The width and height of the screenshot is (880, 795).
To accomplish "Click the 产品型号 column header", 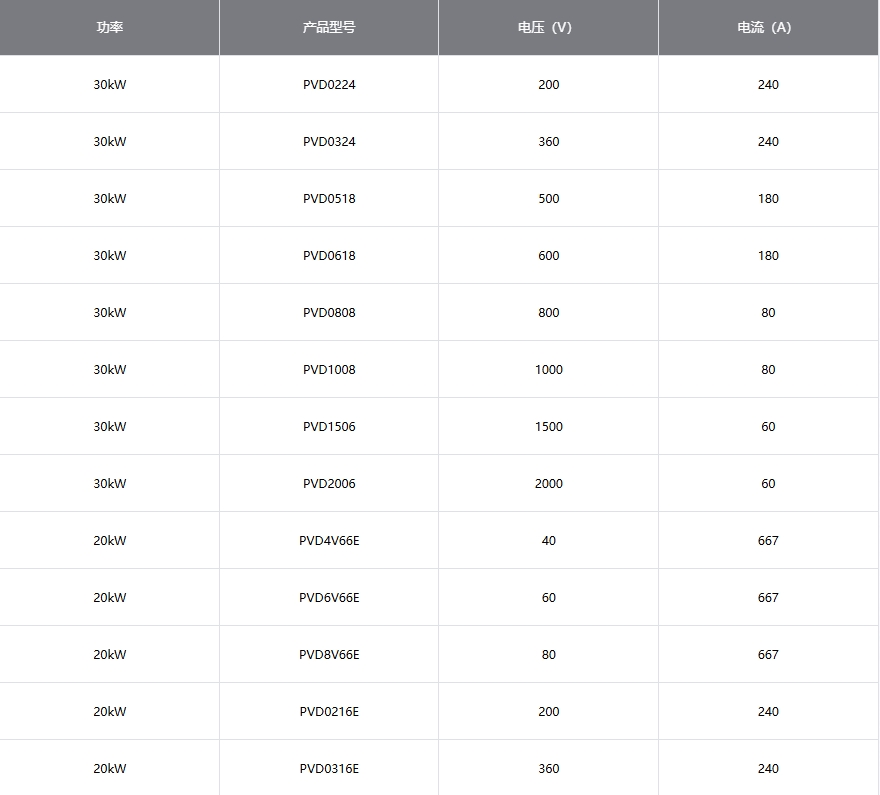I will click(x=329, y=27).
